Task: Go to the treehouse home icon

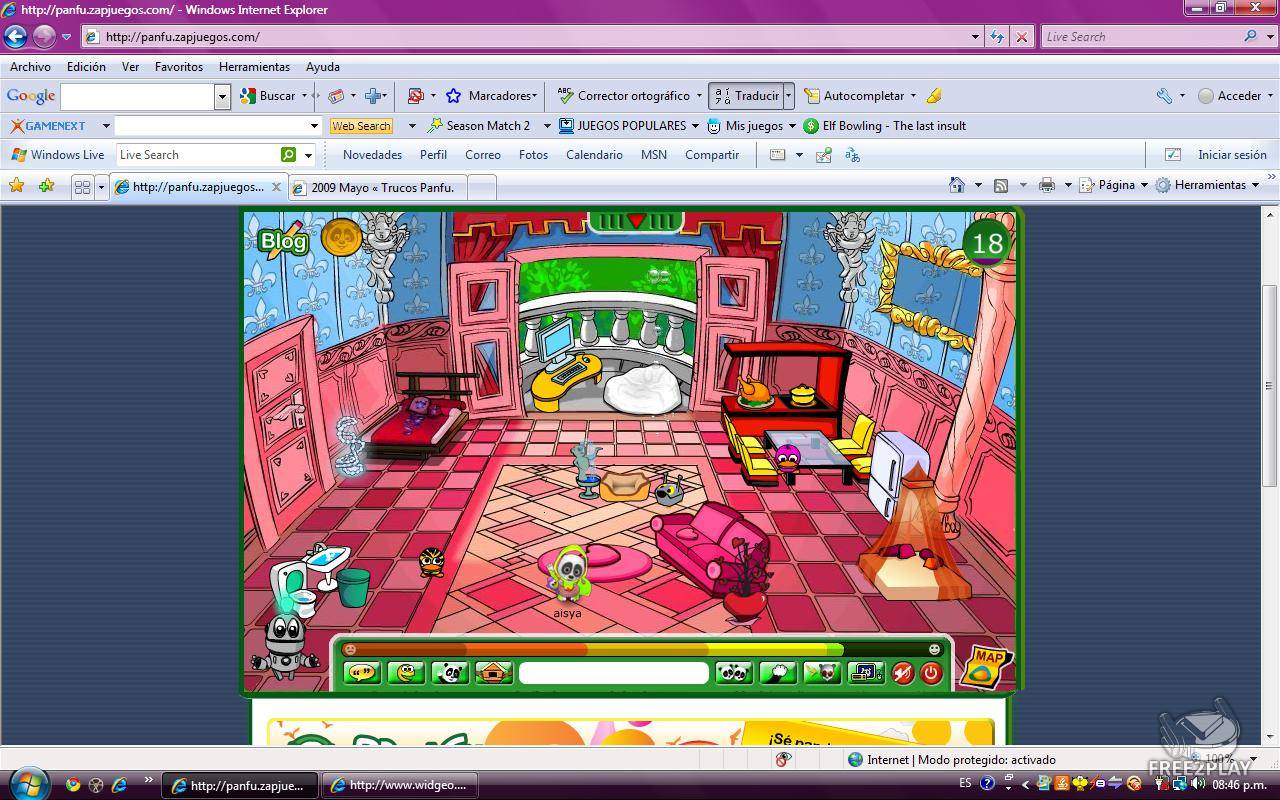Action: point(494,673)
